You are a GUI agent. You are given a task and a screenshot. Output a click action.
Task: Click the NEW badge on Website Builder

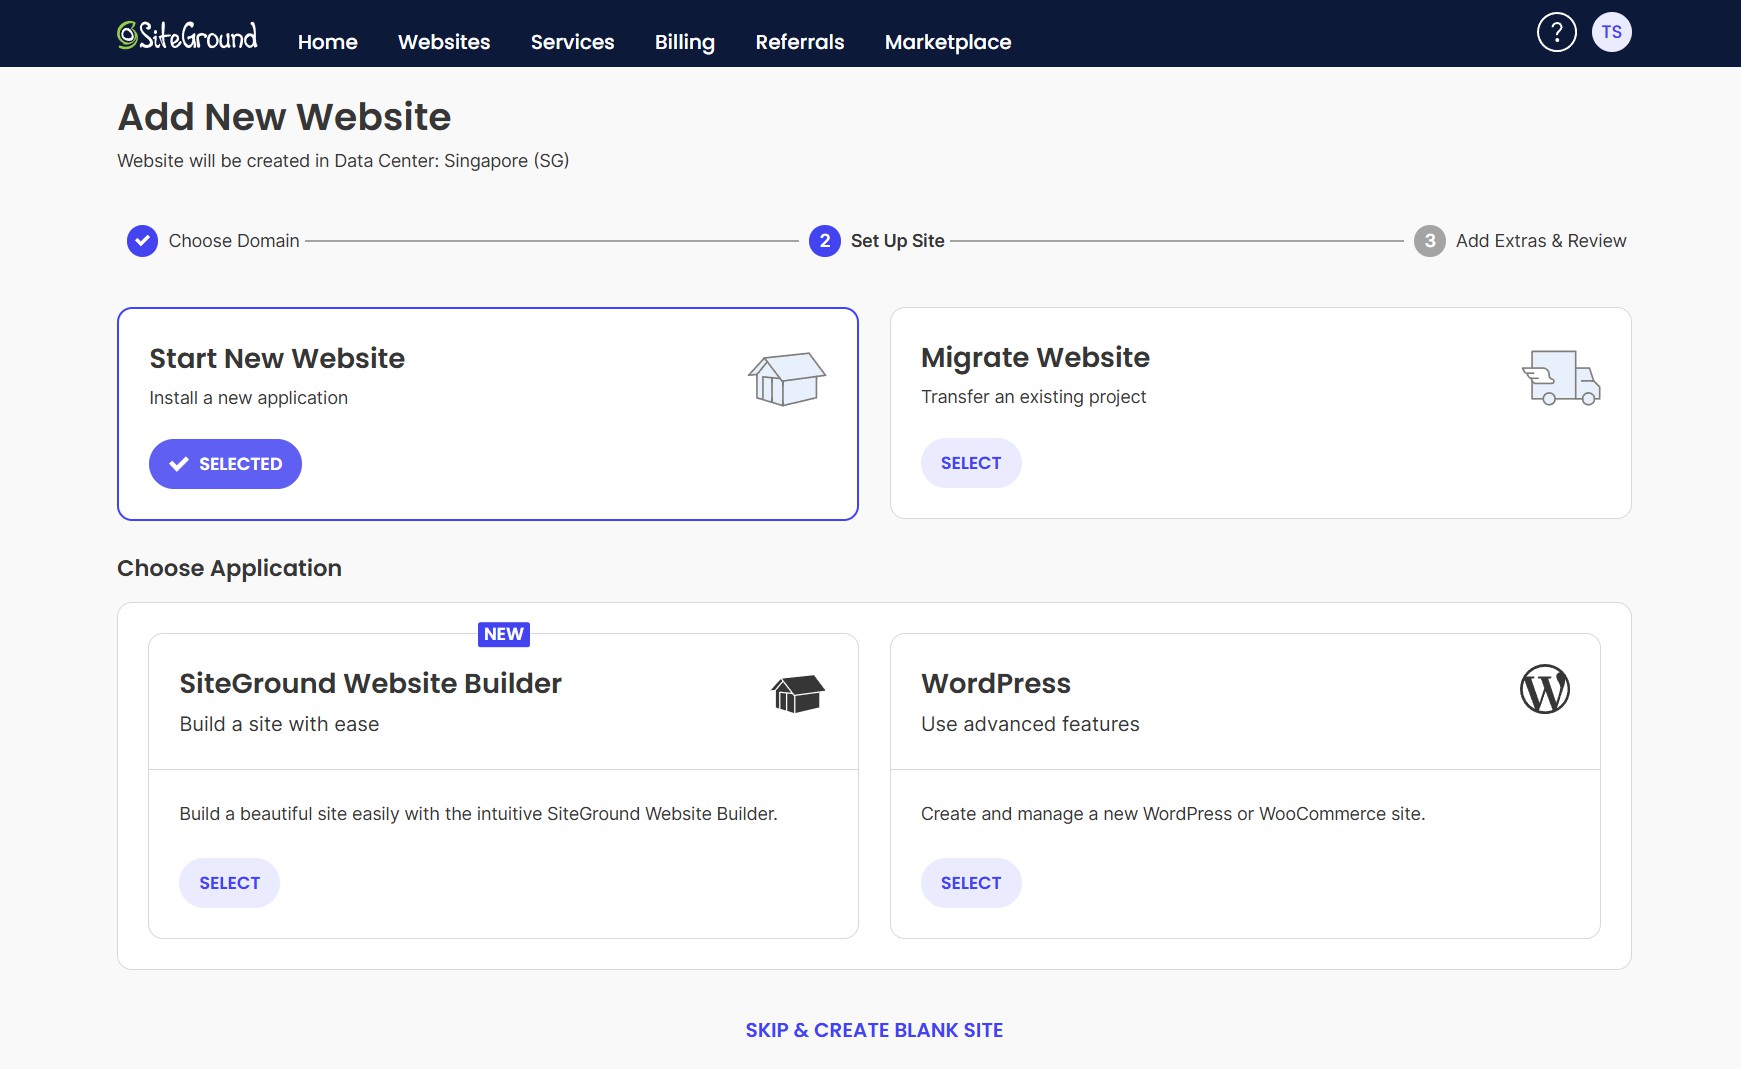tap(503, 634)
